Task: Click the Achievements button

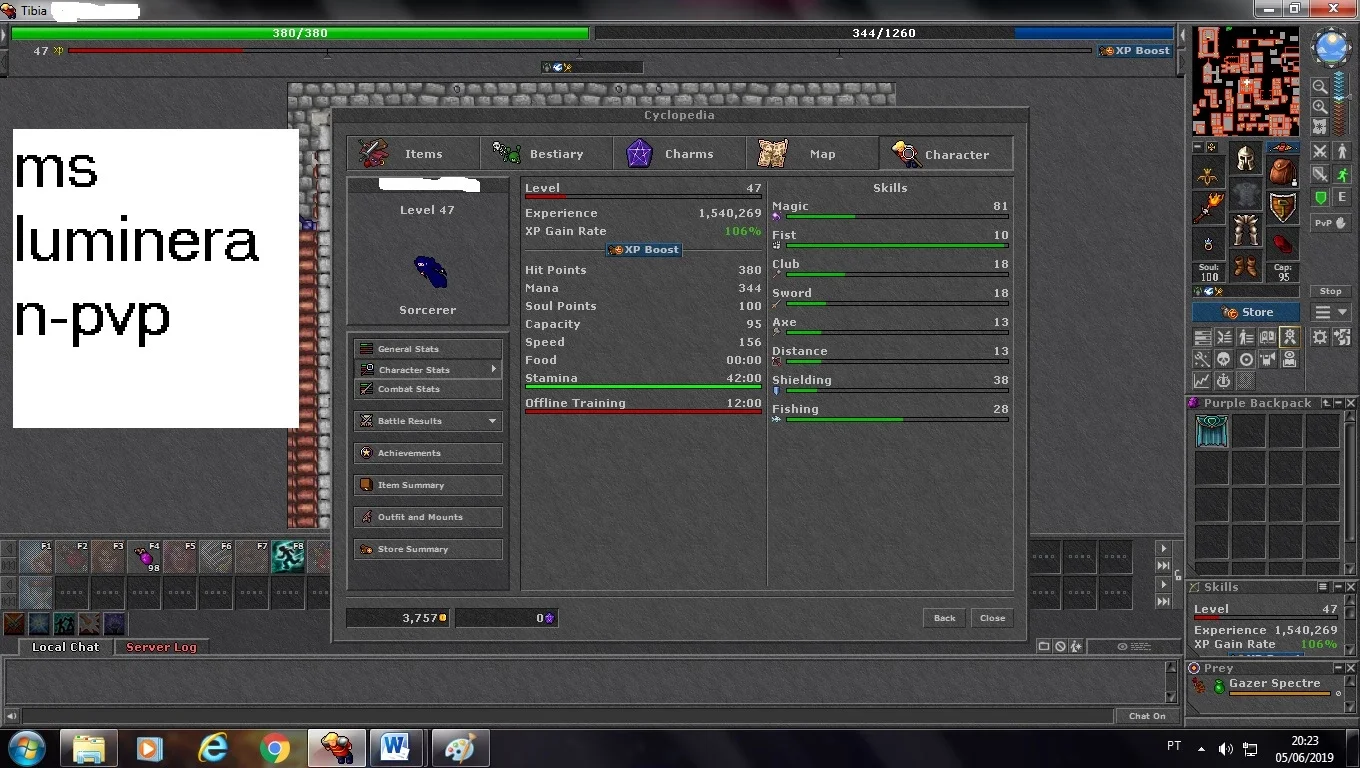Action: tap(428, 453)
